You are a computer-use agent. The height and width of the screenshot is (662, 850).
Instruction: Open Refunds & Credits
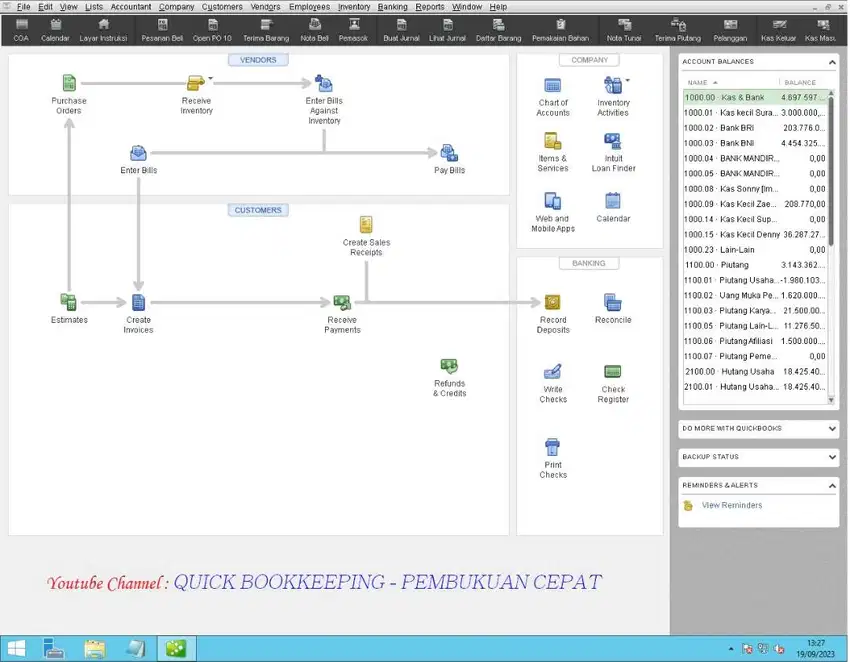point(449,367)
